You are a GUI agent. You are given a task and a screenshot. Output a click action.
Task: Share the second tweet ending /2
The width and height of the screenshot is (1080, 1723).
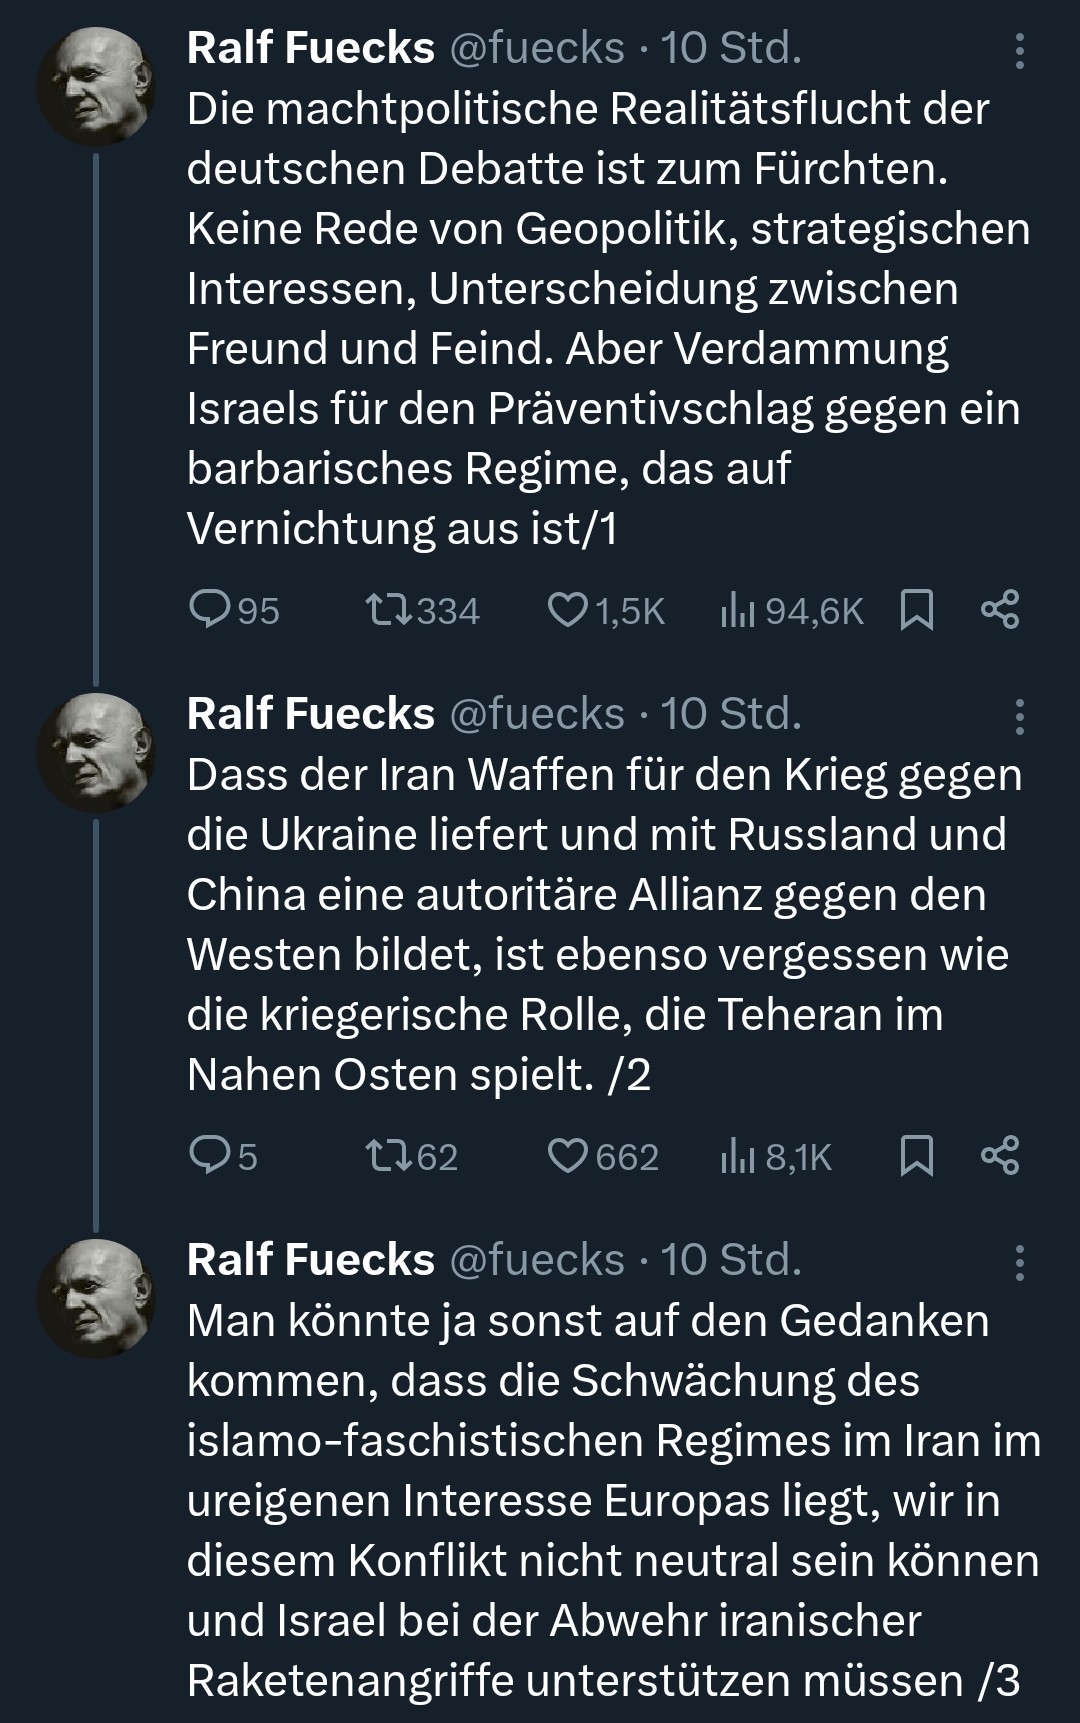(1000, 1155)
